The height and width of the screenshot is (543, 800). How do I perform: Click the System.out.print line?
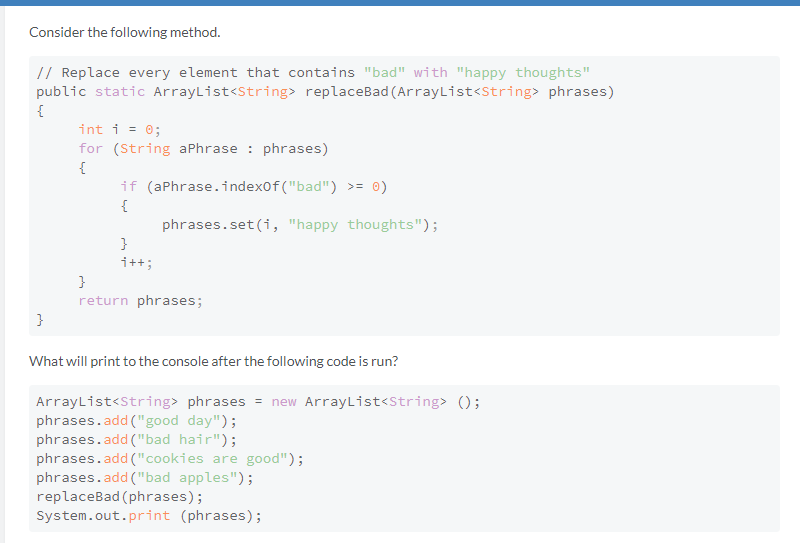(149, 516)
